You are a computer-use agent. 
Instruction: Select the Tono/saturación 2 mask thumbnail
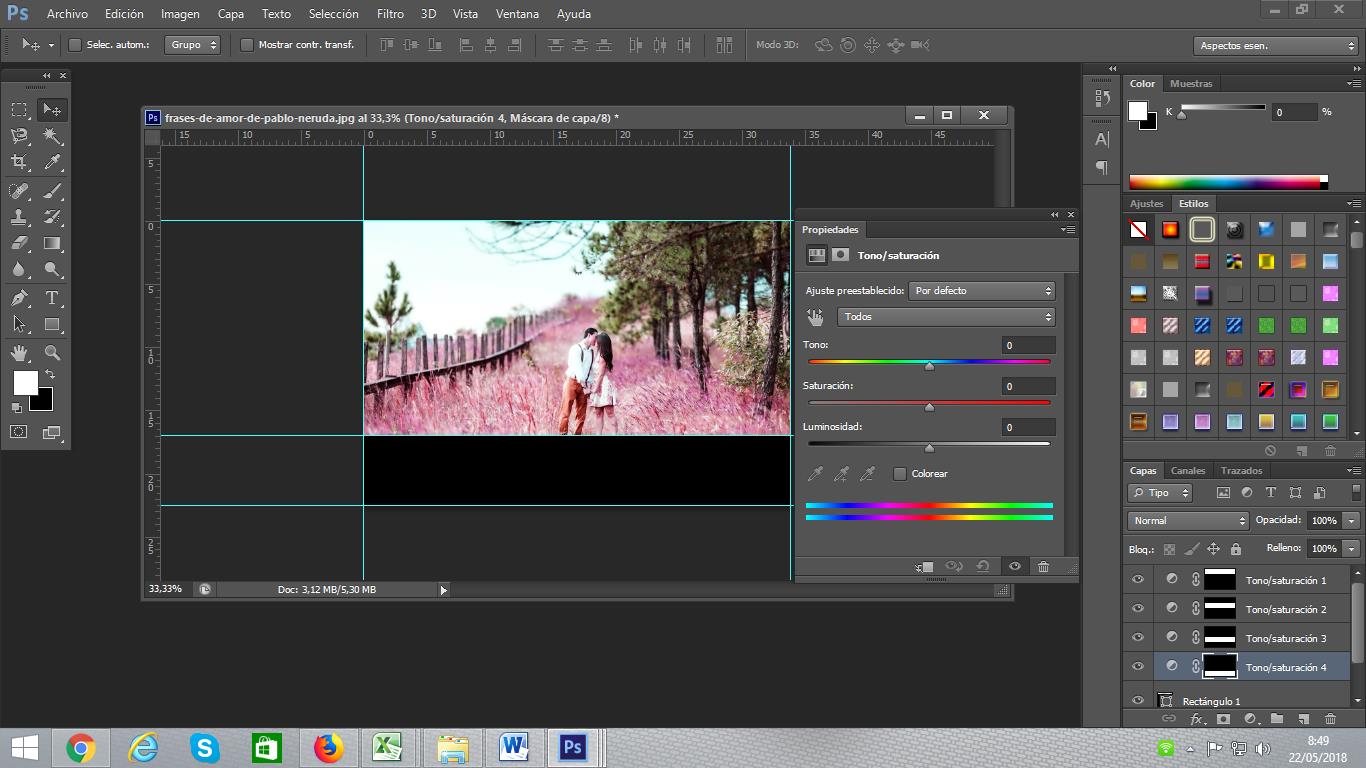pyautogui.click(x=1220, y=608)
